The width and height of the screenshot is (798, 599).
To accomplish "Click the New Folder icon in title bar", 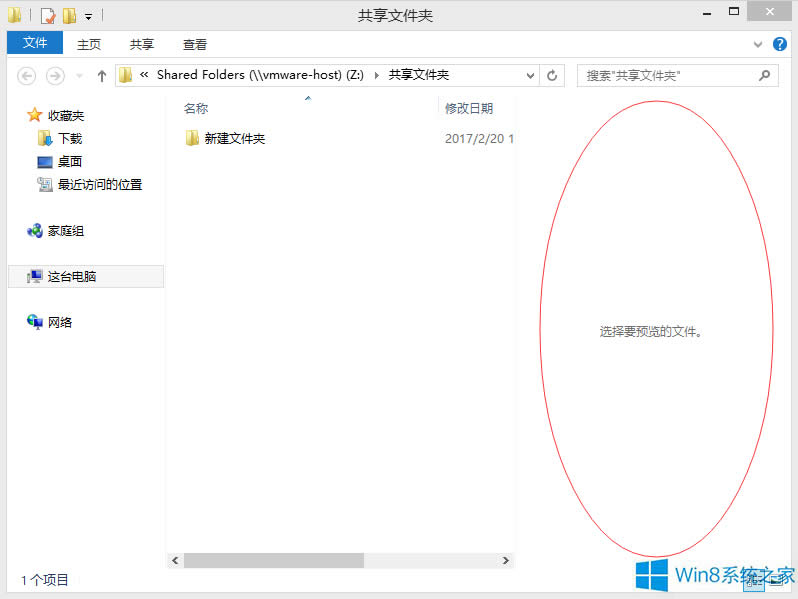I will [x=69, y=16].
